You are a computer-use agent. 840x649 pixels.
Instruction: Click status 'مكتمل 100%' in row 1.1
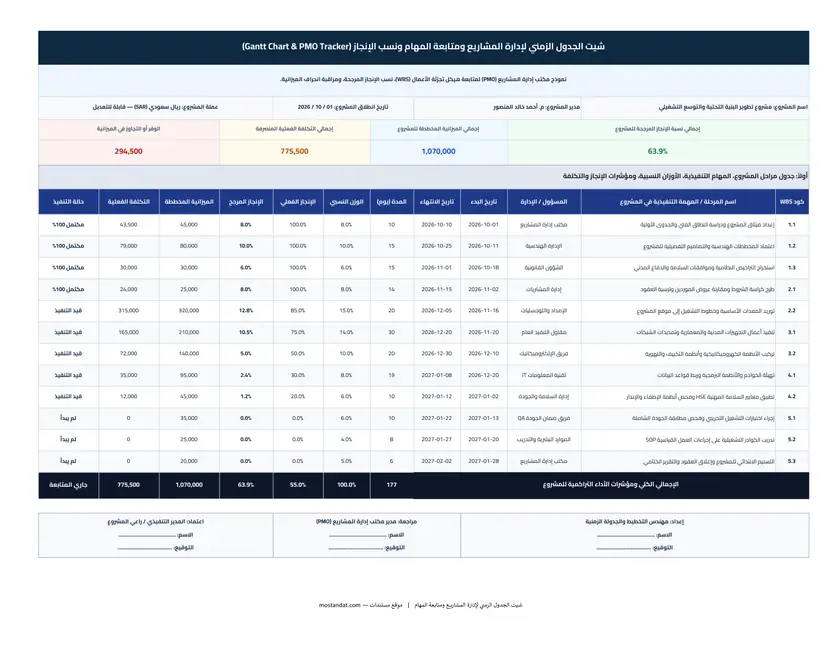click(68, 225)
